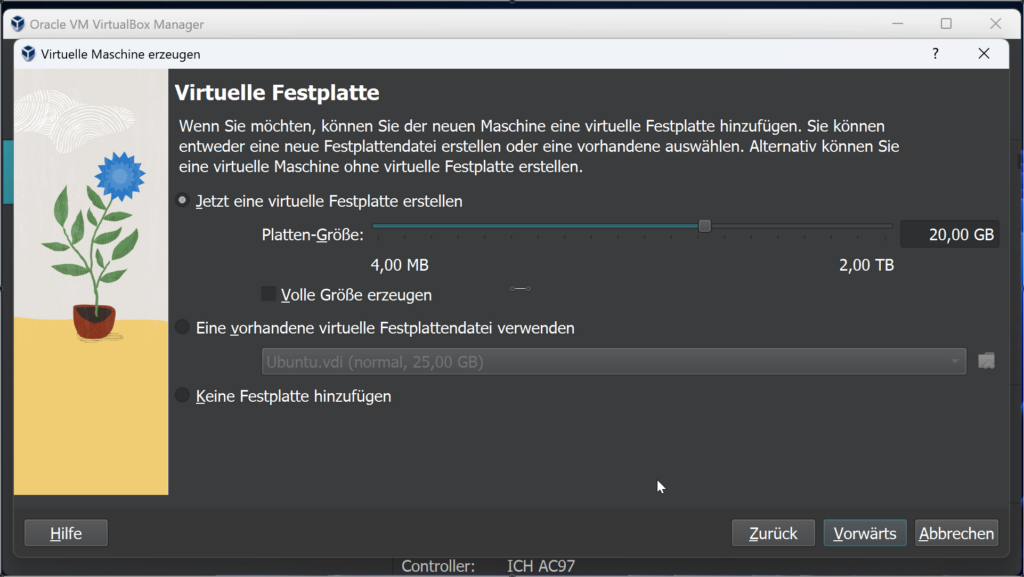Enable the 'Volle Größe erzeugen' checkbox
Viewport: 1024px width, 577px height.
268,294
